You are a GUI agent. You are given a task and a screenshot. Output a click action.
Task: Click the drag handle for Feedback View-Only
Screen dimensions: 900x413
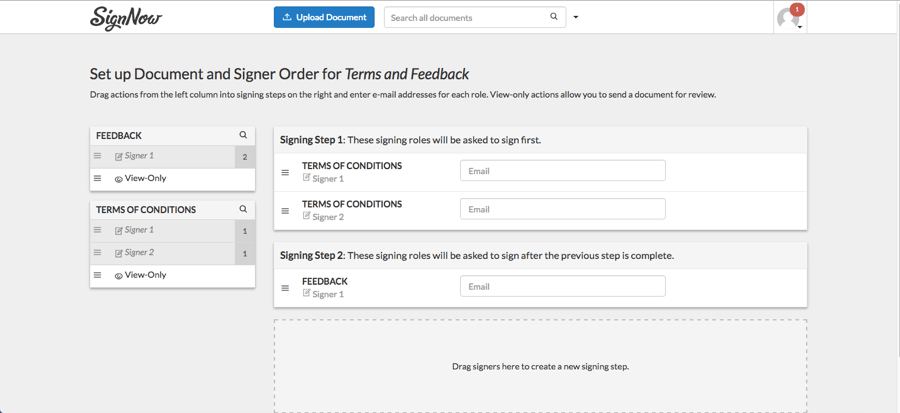tap(97, 178)
